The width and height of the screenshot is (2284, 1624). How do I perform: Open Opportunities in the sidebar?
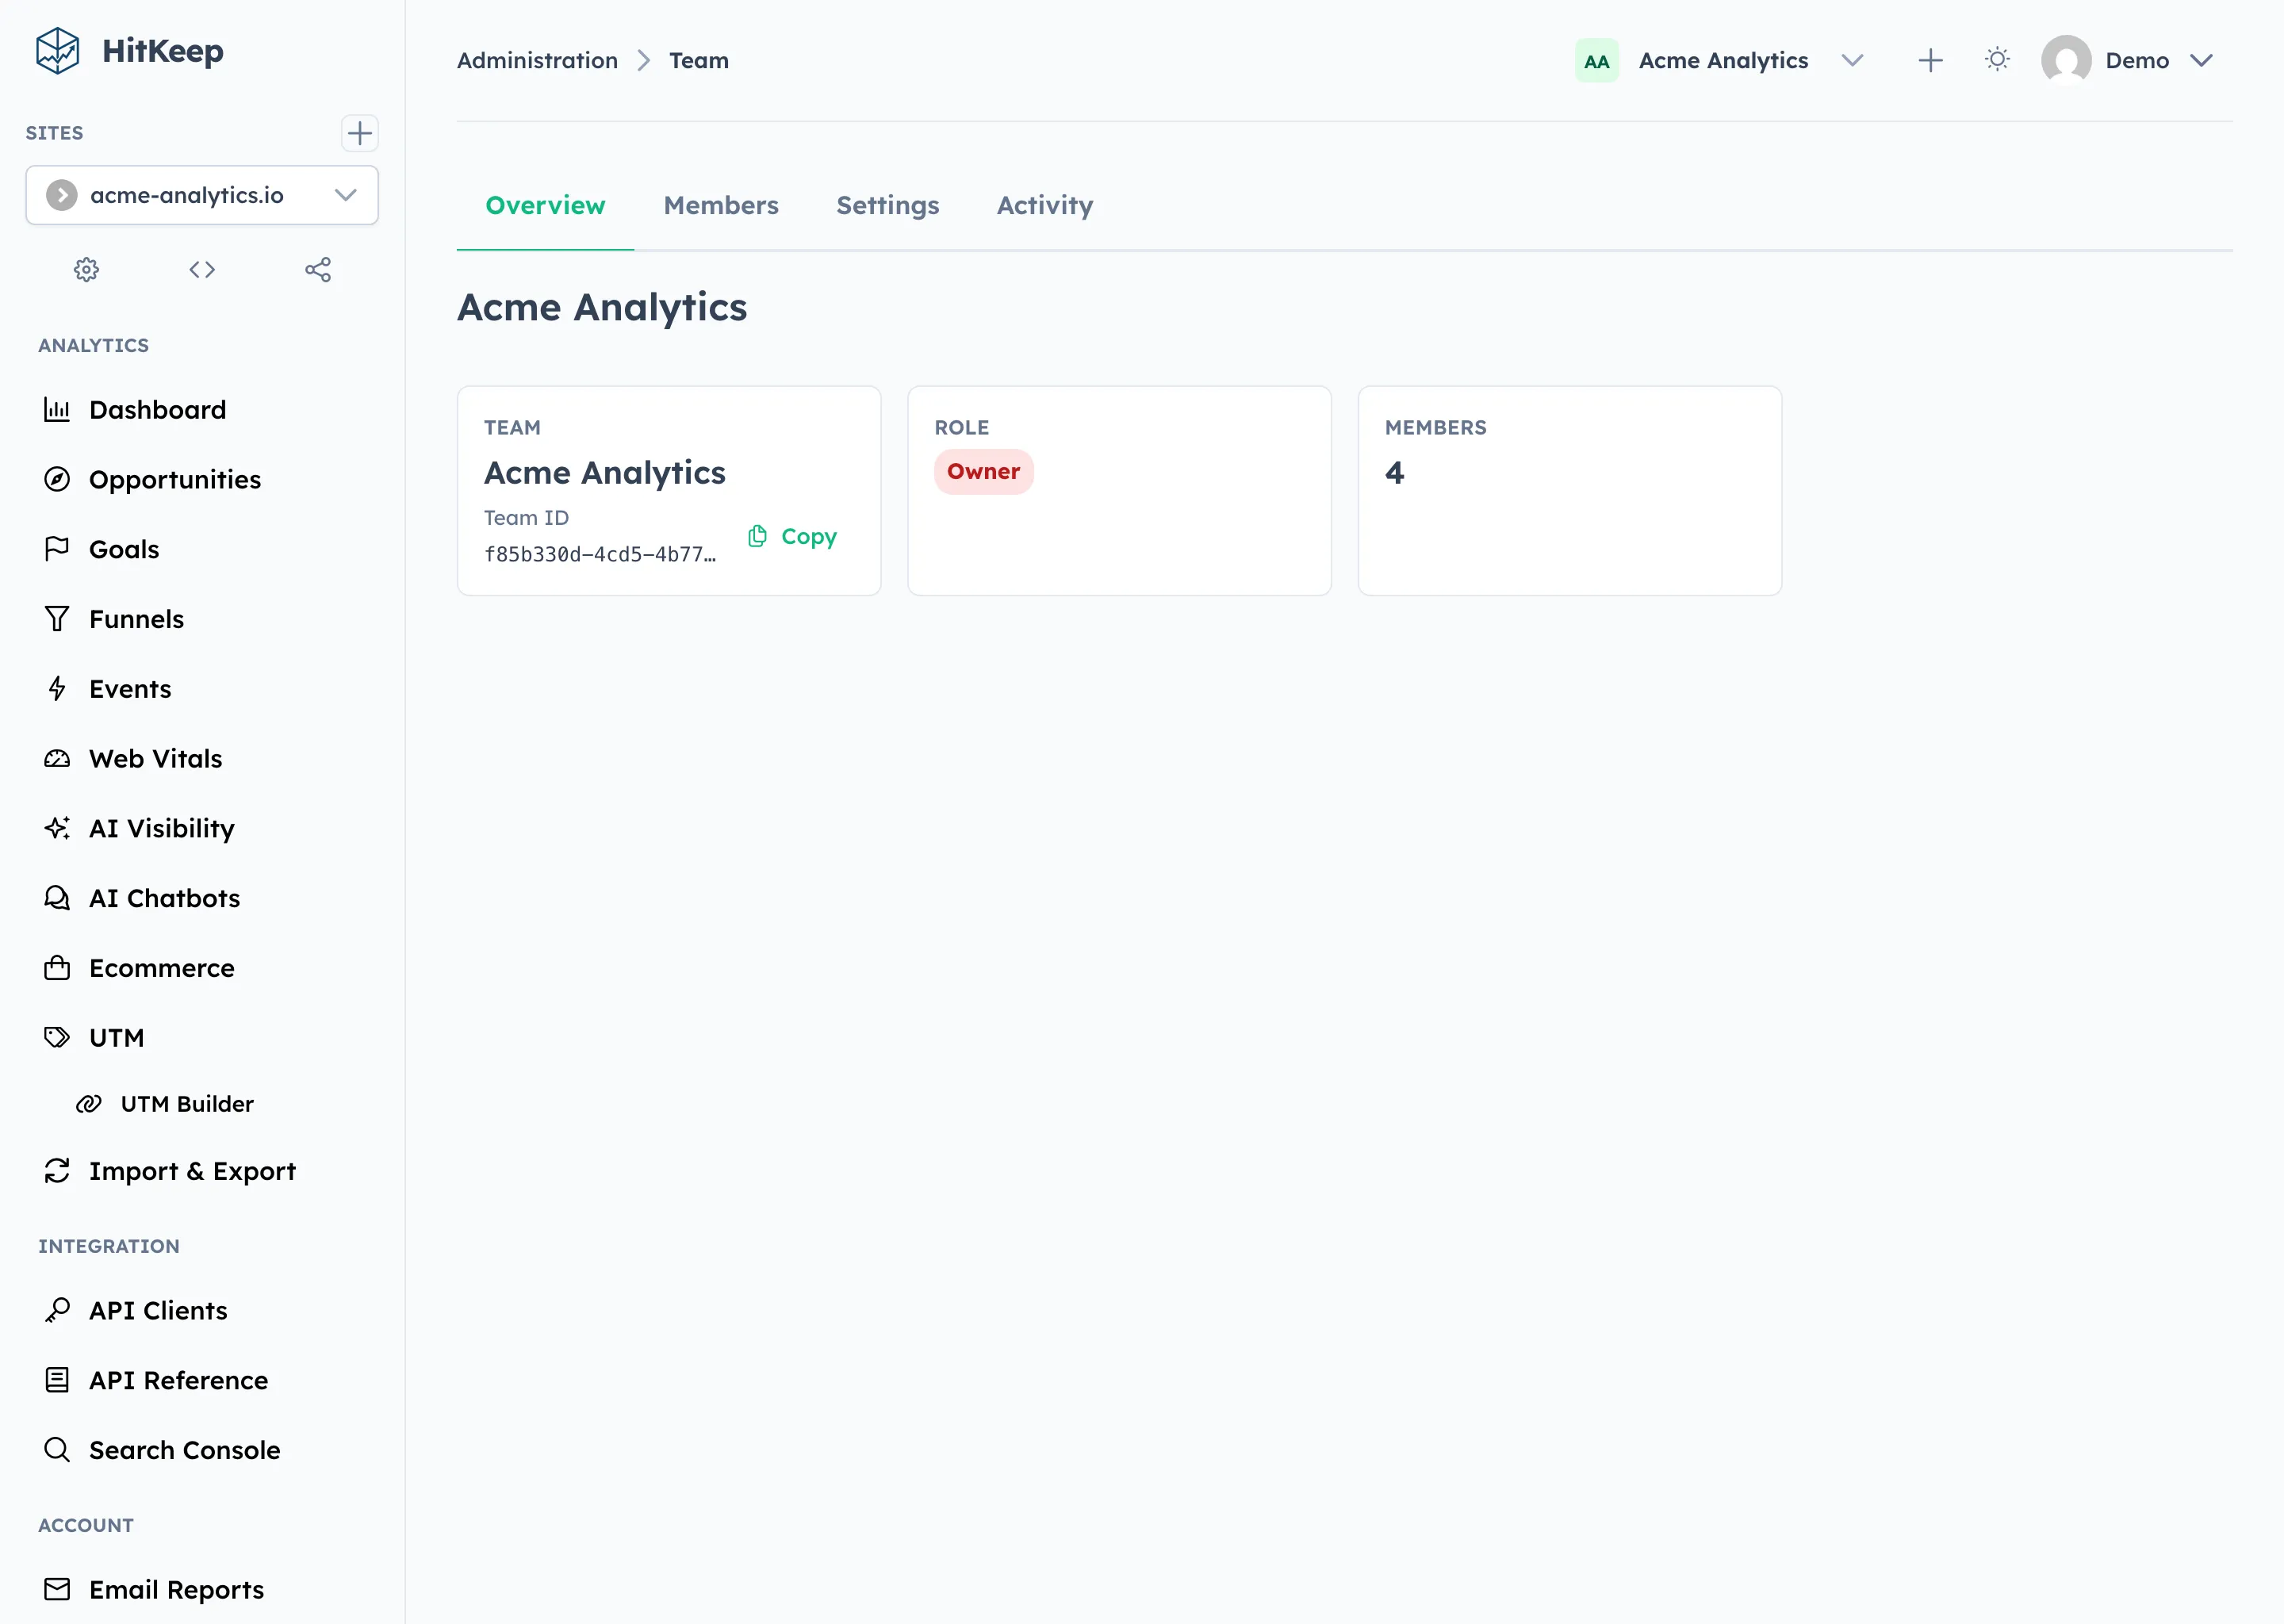click(x=202, y=479)
